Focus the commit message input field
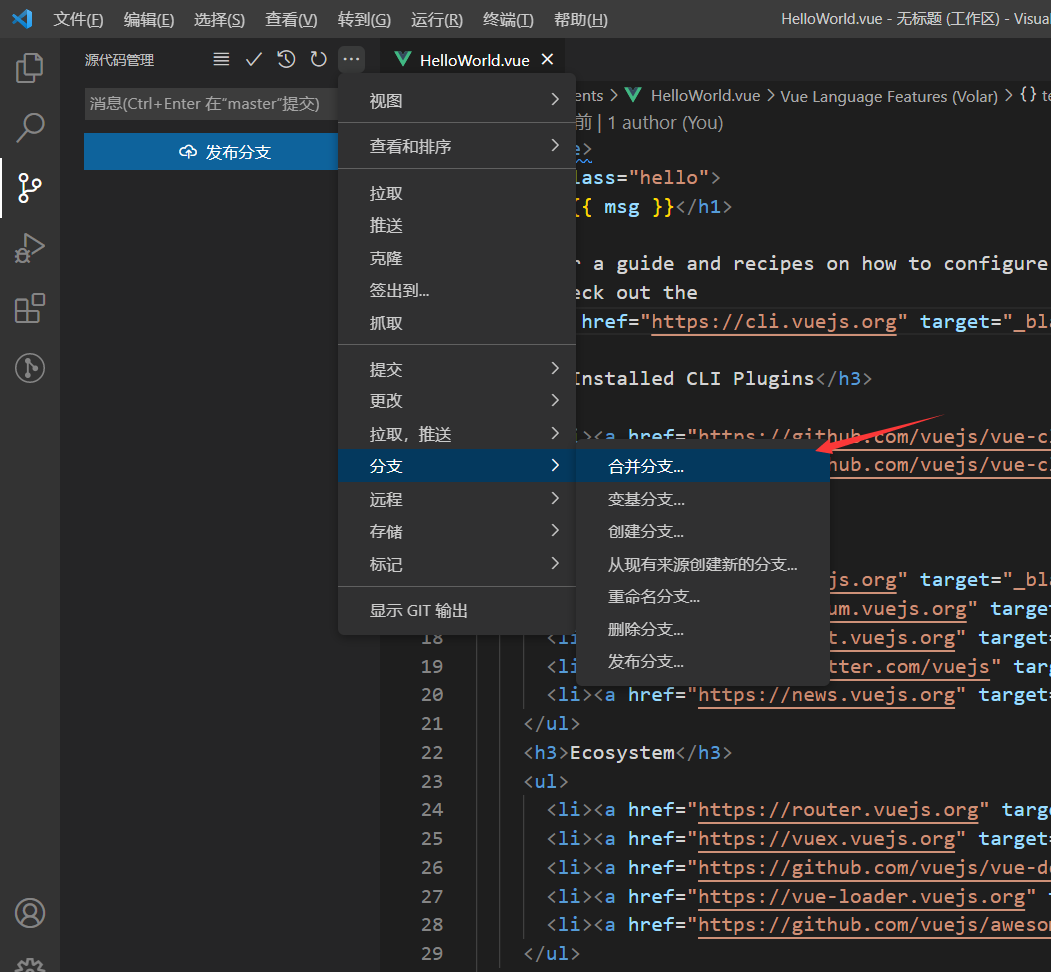 point(211,104)
